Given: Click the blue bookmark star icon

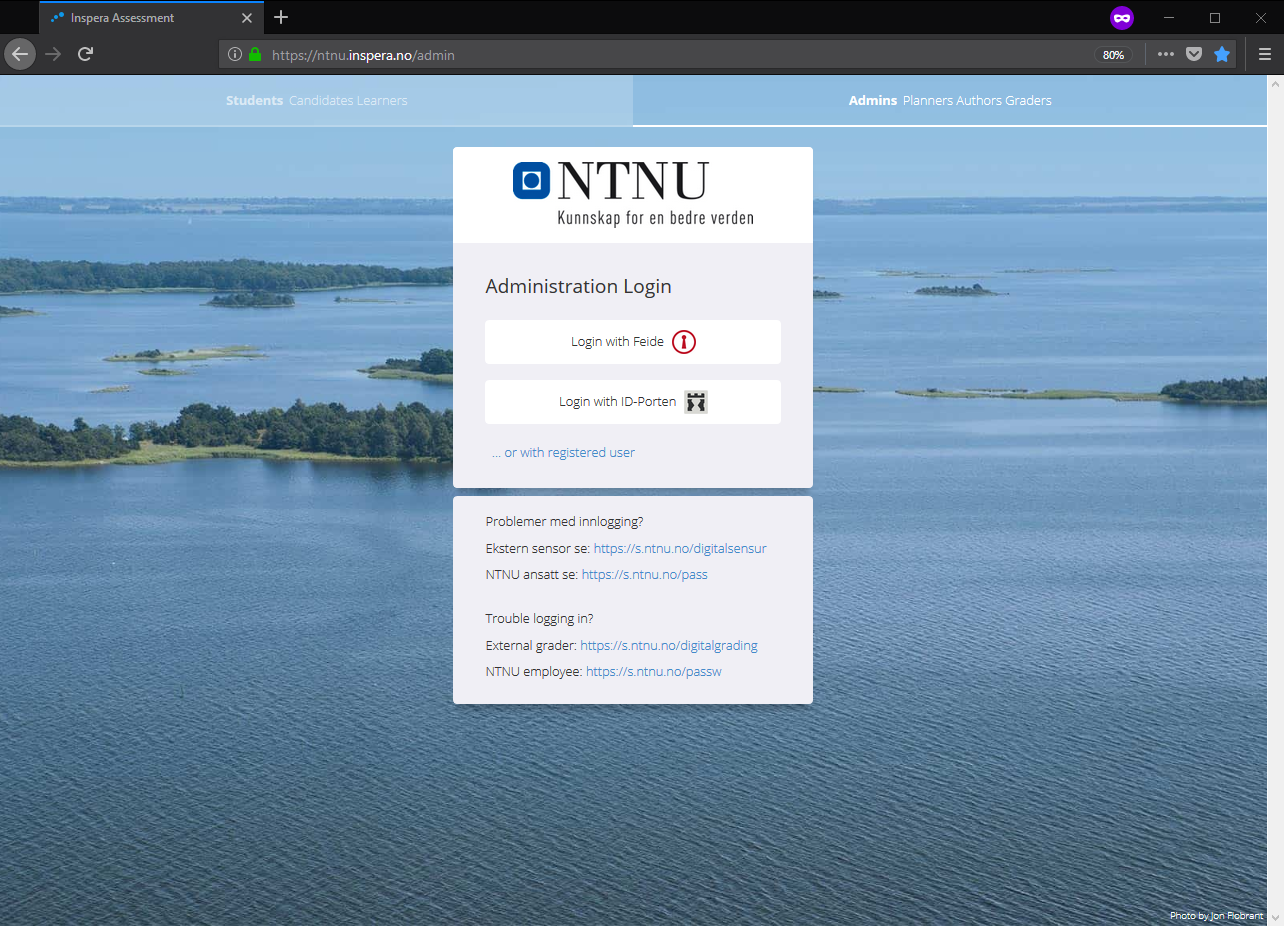Looking at the screenshot, I should [1222, 55].
